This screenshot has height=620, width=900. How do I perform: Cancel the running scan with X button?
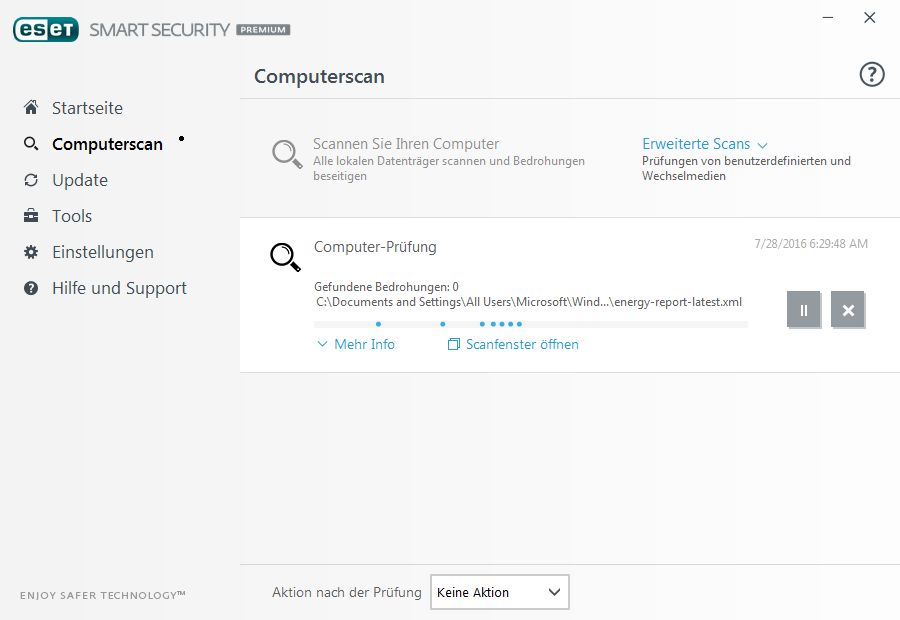coord(848,310)
